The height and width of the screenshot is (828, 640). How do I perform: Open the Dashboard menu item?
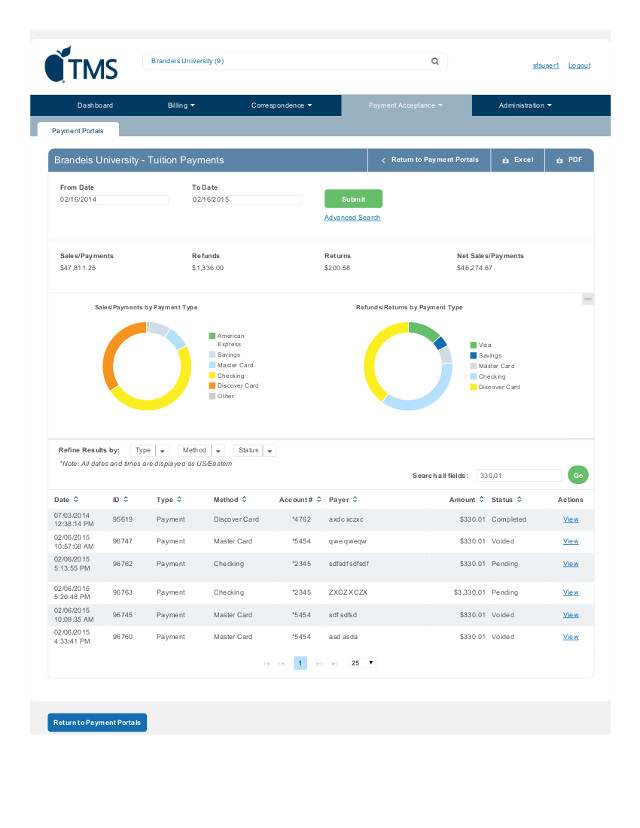(95, 106)
